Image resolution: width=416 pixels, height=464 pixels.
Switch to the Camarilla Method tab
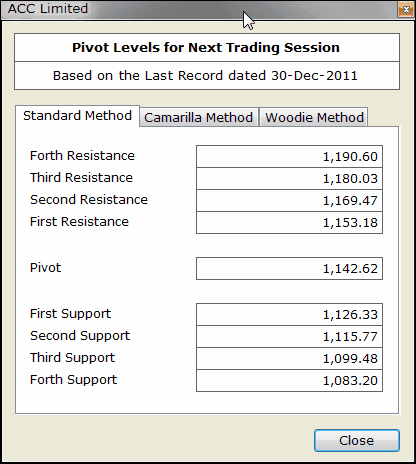point(199,117)
